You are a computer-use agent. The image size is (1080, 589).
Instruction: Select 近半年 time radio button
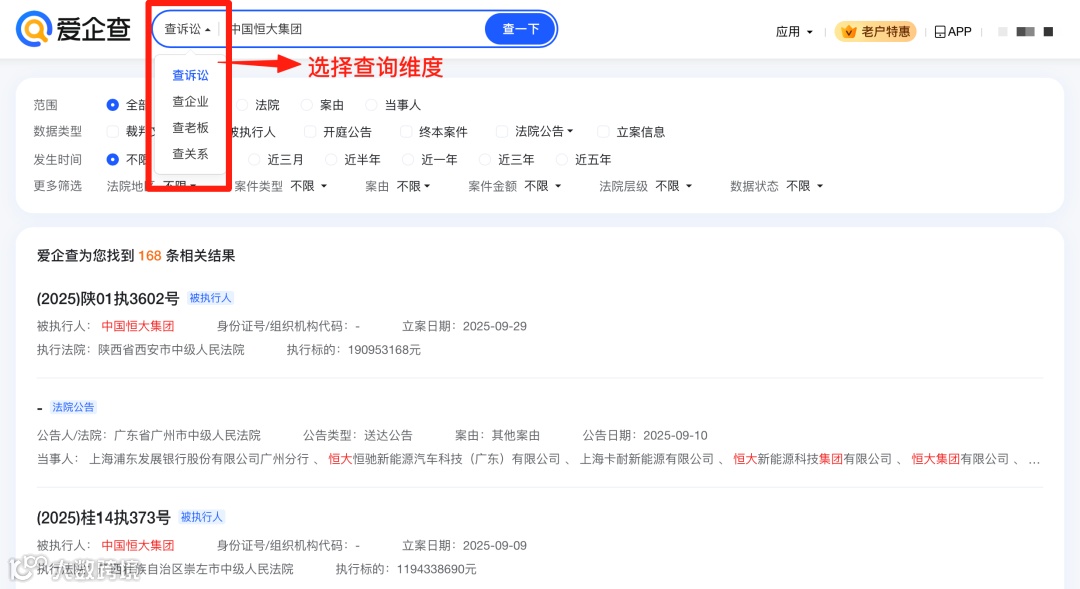(x=331, y=159)
